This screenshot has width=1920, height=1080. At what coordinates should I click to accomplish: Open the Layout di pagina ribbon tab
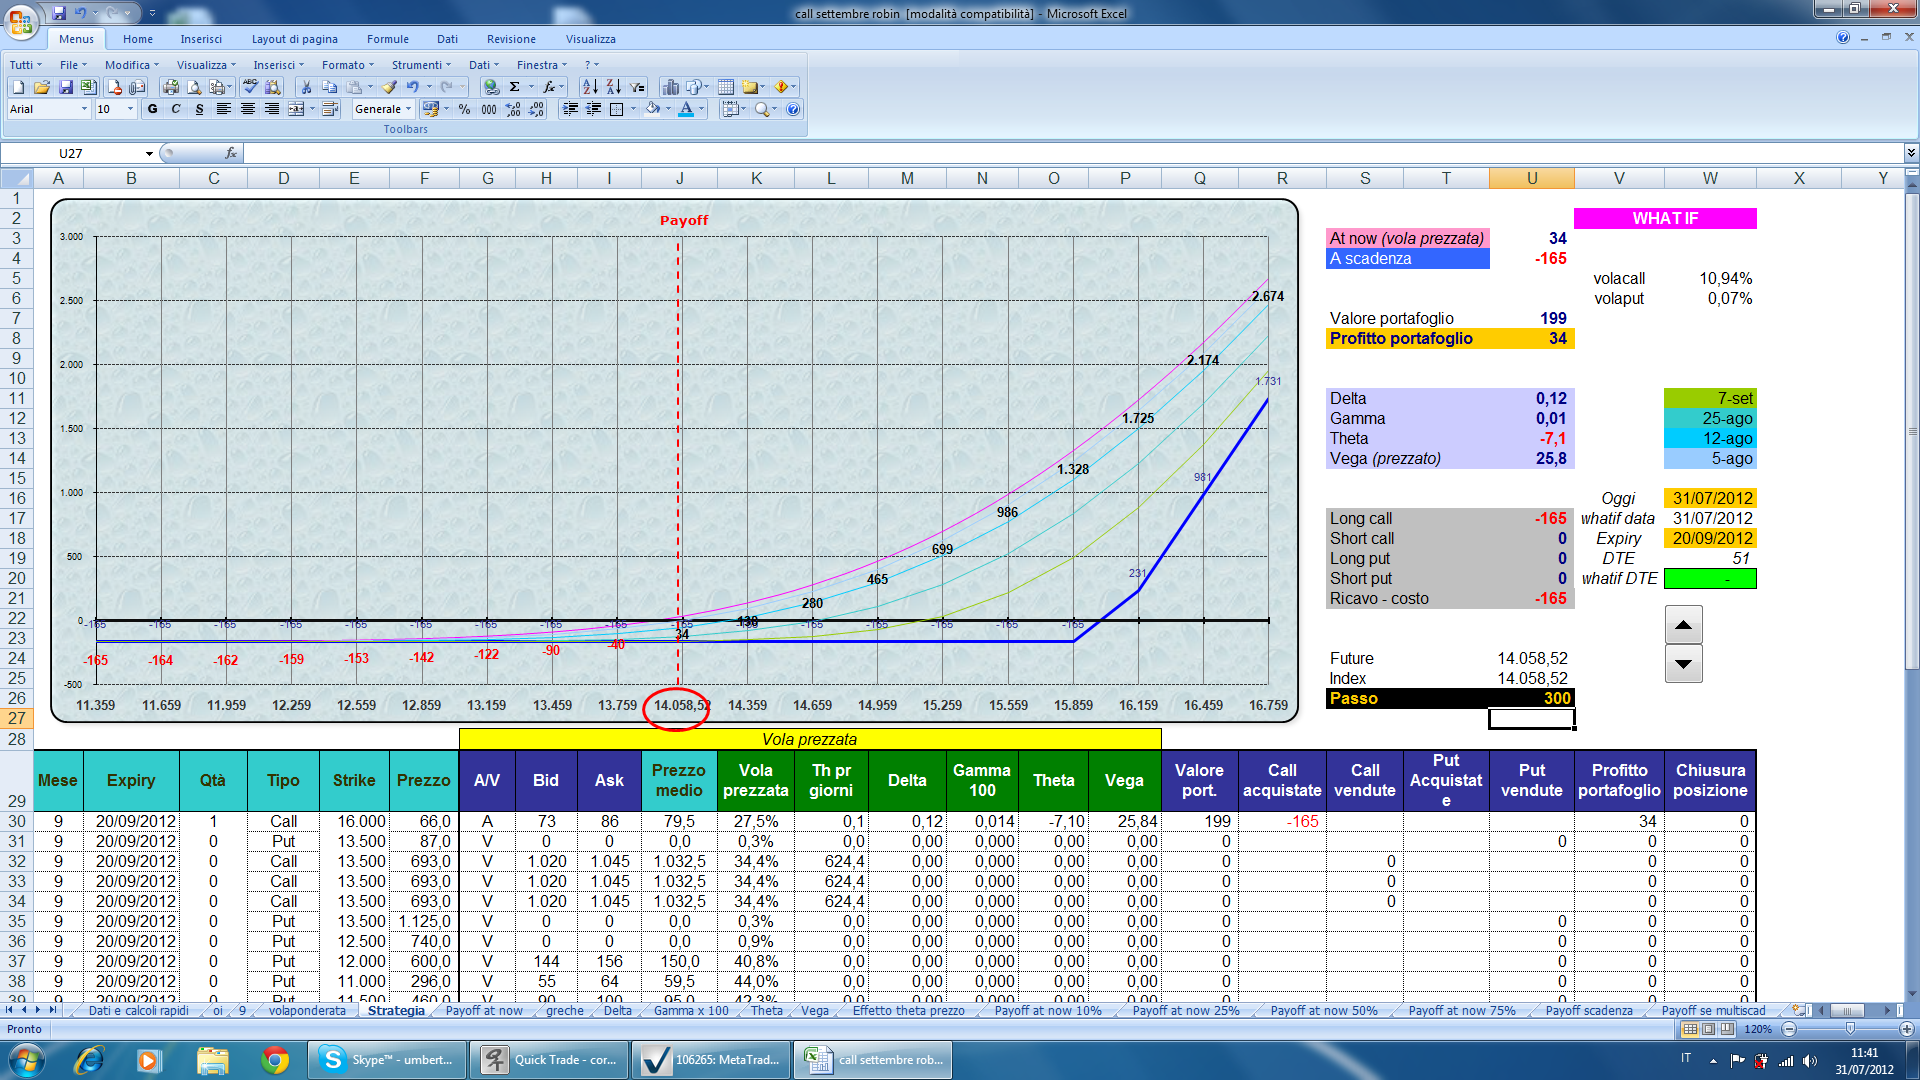(295, 39)
